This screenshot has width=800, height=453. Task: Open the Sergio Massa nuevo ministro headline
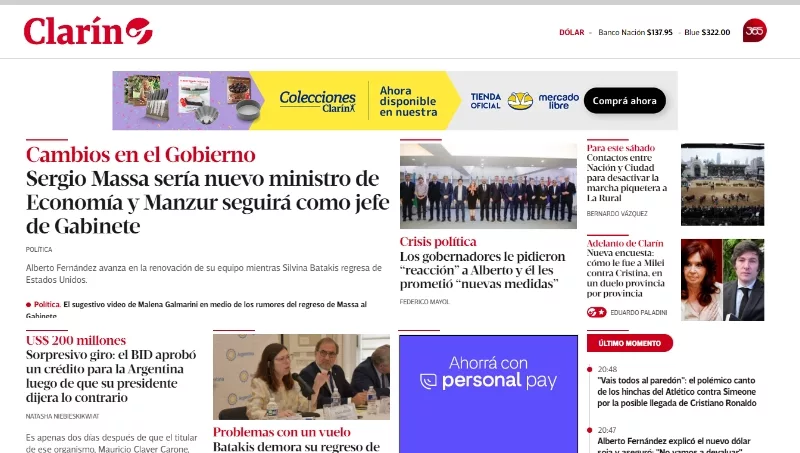click(207, 202)
